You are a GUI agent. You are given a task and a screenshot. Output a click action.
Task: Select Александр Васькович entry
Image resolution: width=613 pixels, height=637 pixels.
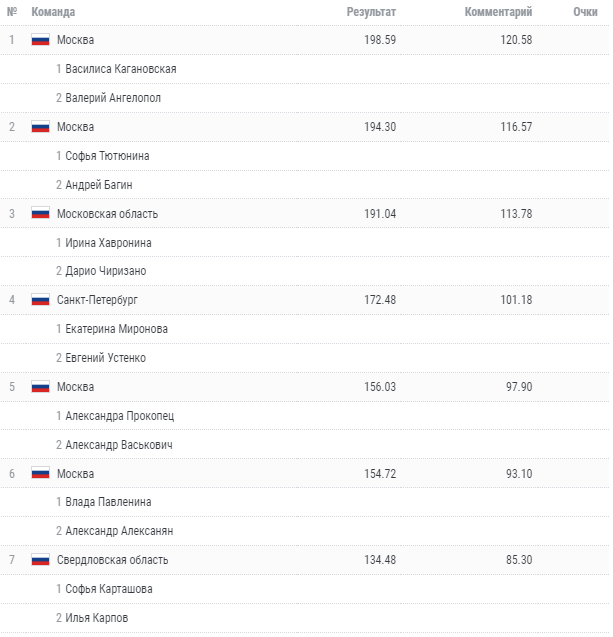119,445
